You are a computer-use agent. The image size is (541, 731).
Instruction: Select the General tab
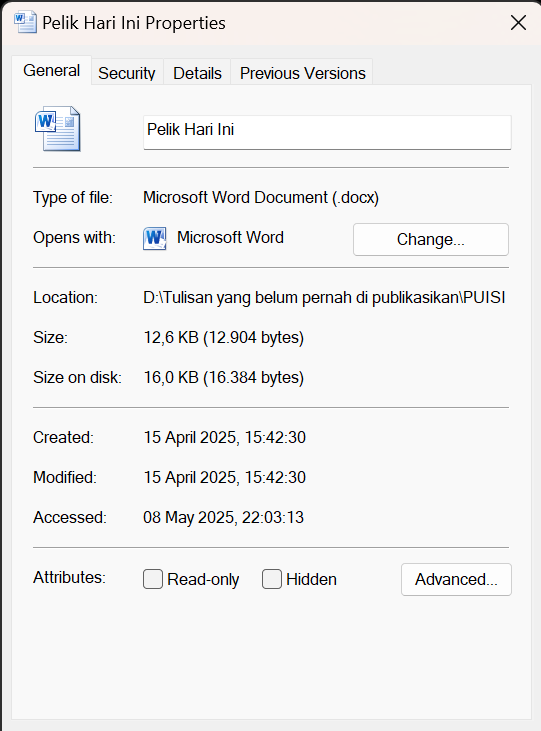(x=52, y=70)
